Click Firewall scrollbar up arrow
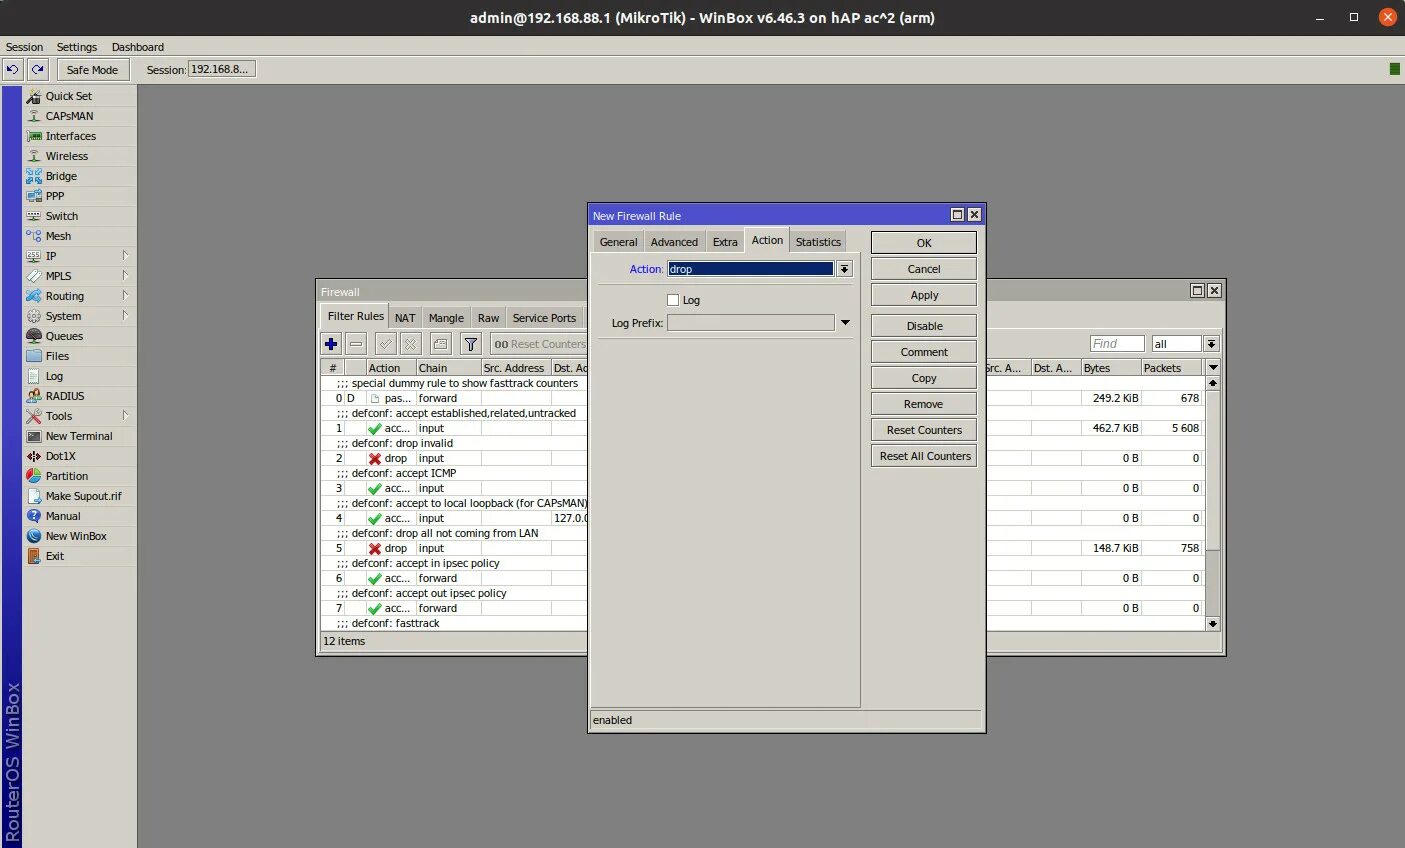 (x=1213, y=383)
